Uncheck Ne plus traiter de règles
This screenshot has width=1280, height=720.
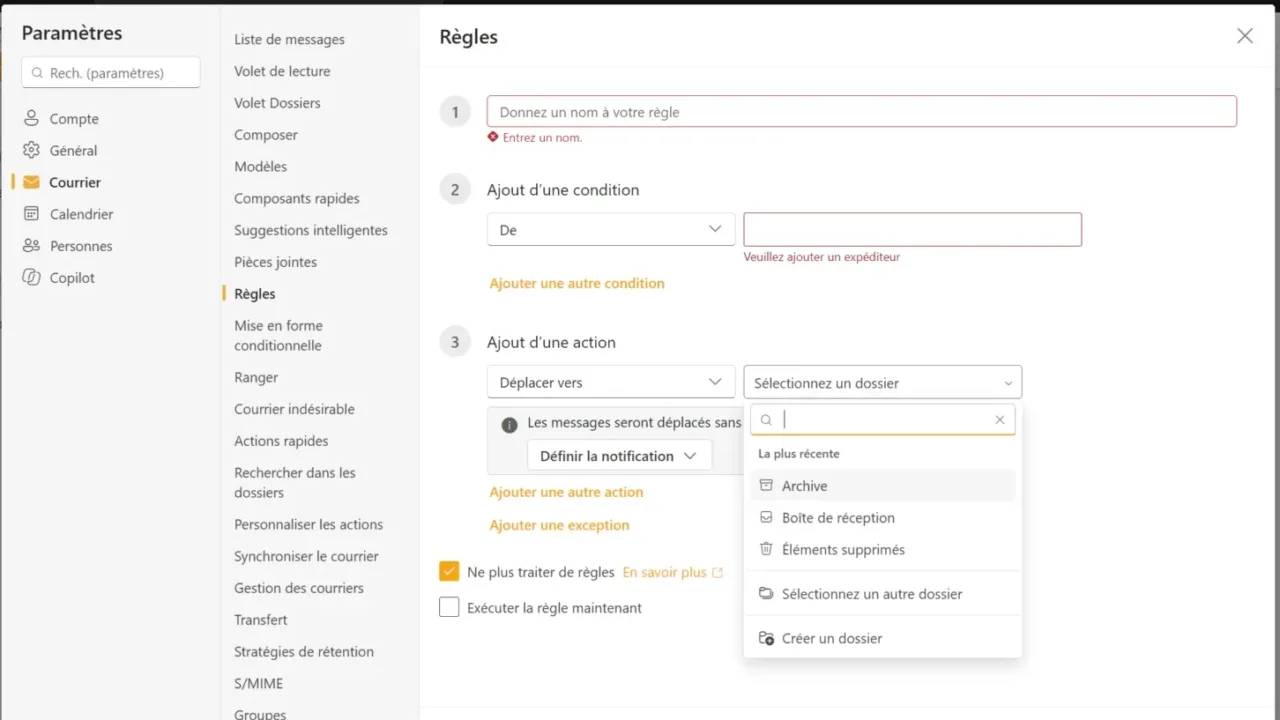point(449,573)
